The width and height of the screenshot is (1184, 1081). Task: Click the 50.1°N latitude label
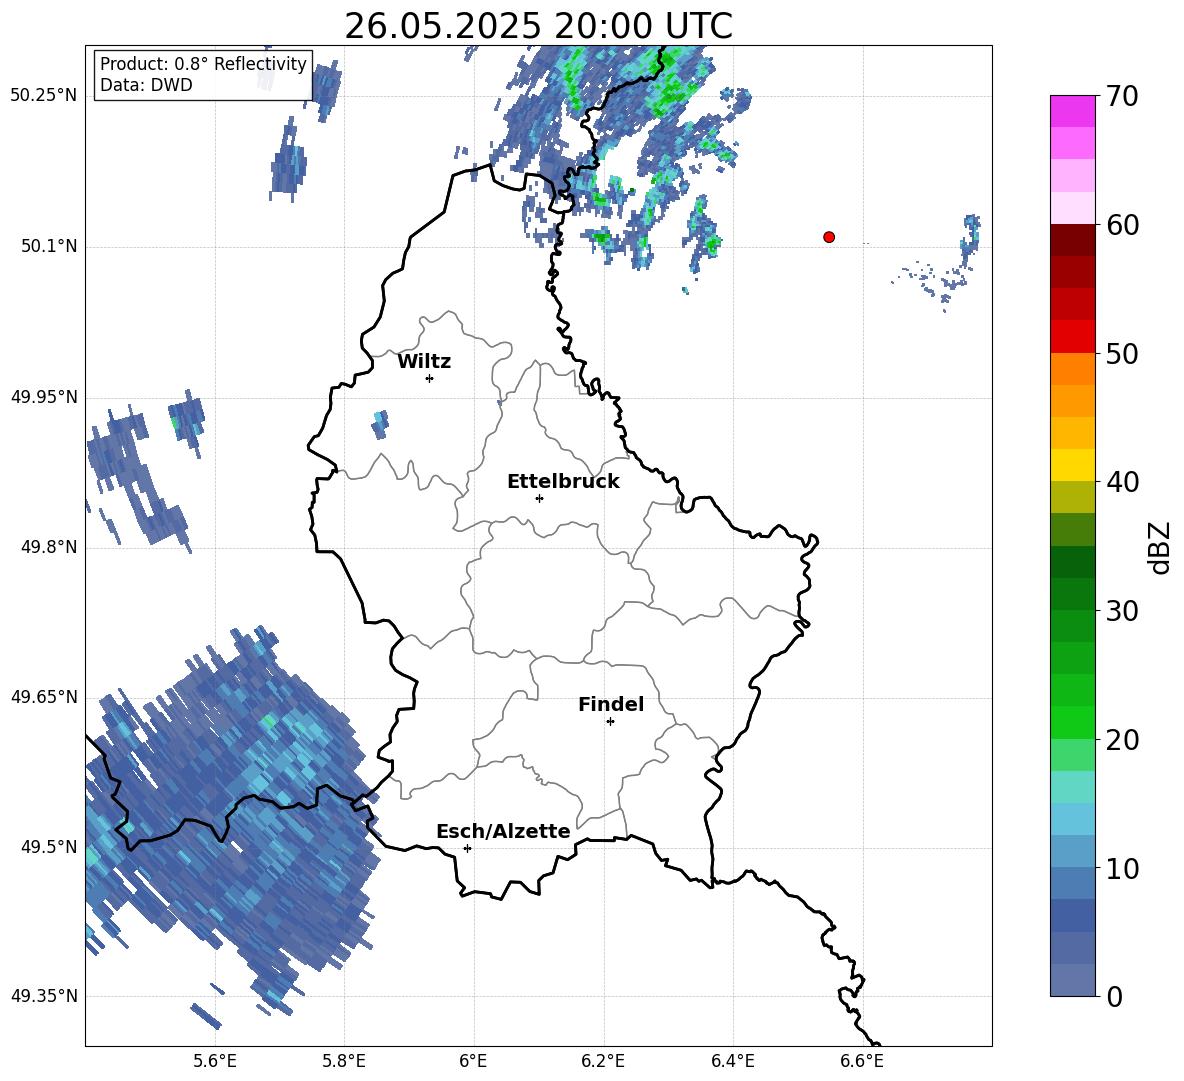point(48,247)
